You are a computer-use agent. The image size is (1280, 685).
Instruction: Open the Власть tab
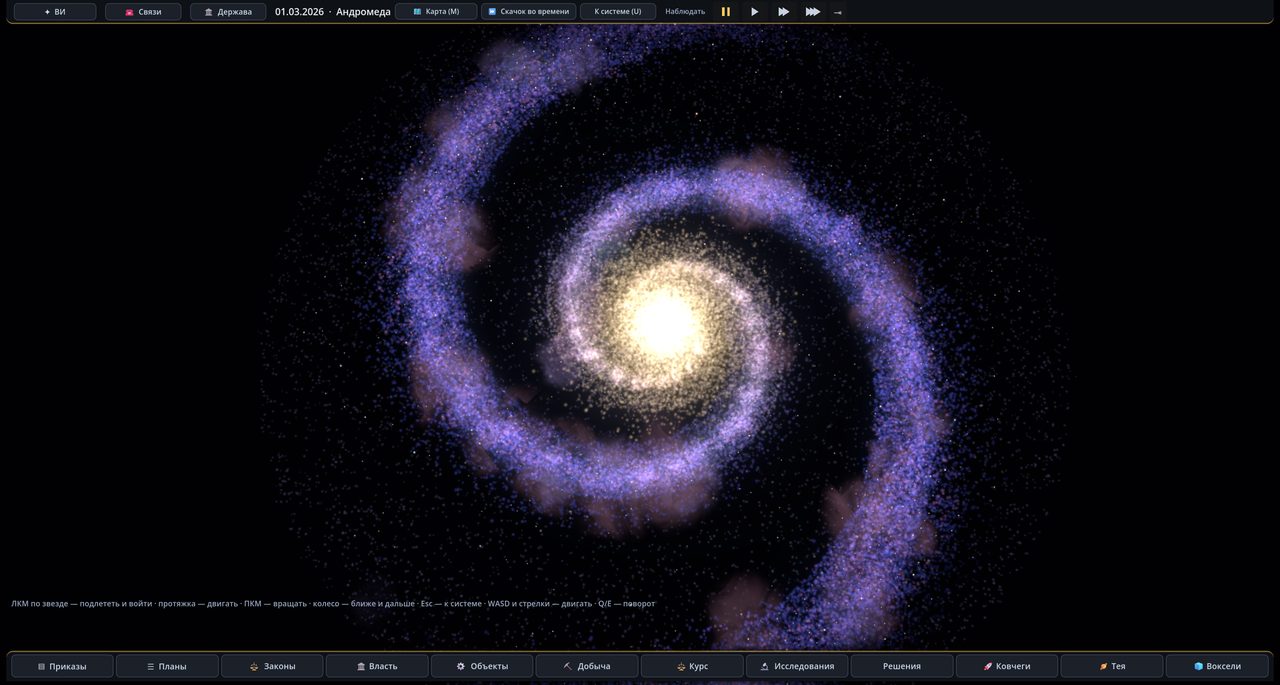point(377,666)
